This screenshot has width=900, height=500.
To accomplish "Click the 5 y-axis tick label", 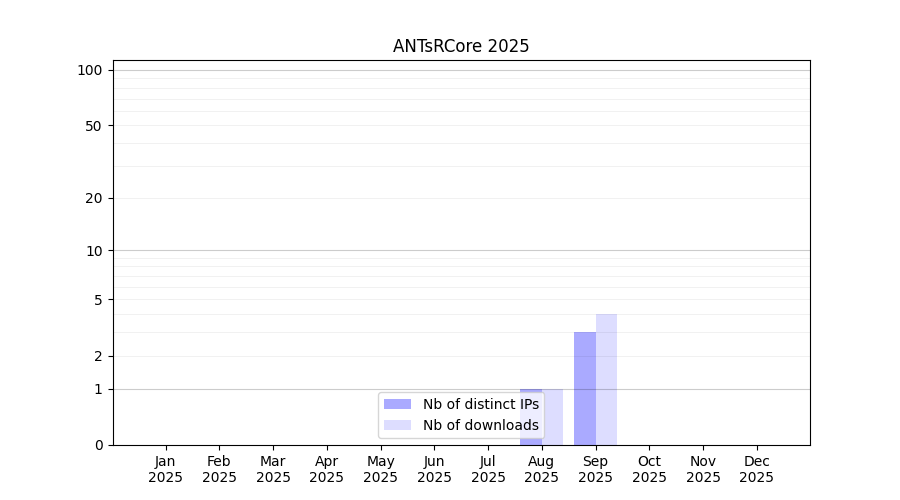I will pyautogui.click(x=98, y=300).
